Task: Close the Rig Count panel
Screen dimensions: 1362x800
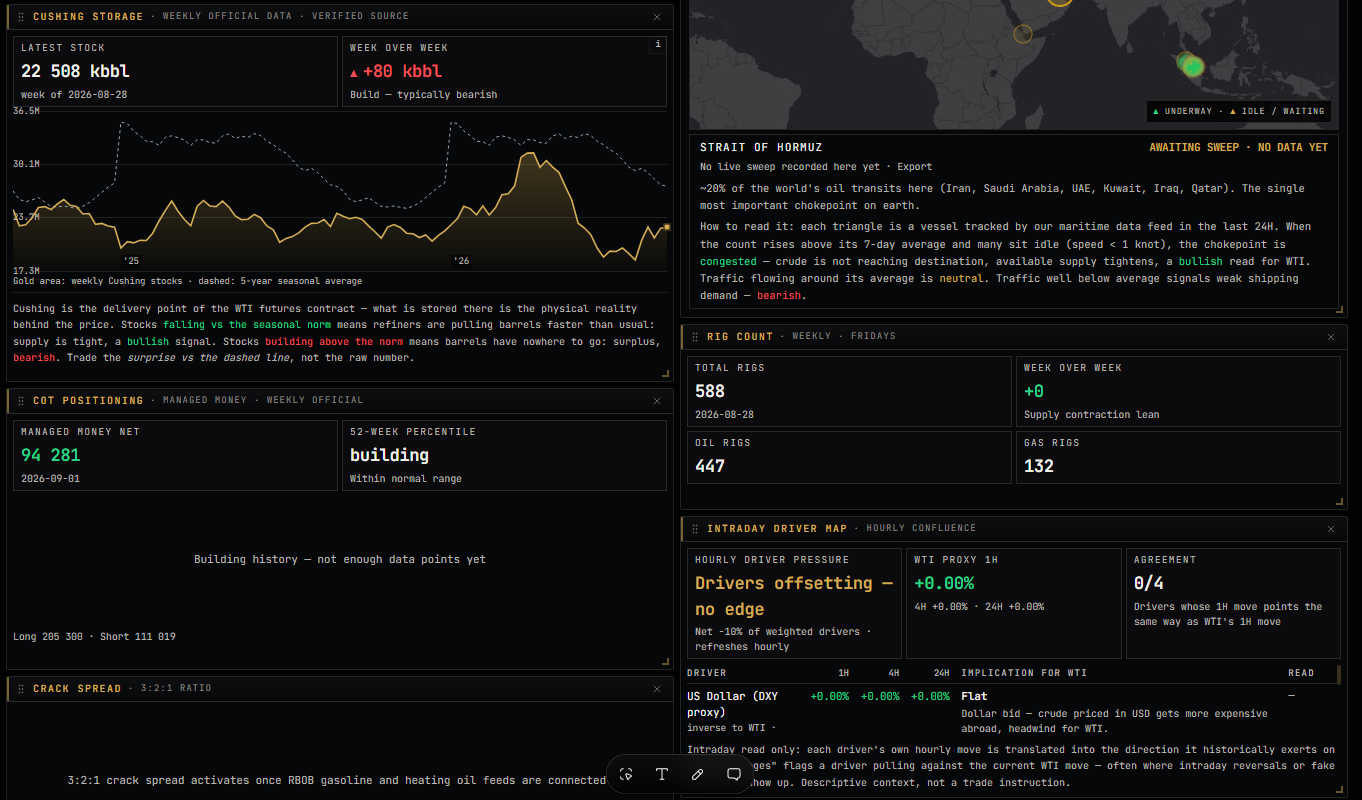Action: click(1331, 337)
